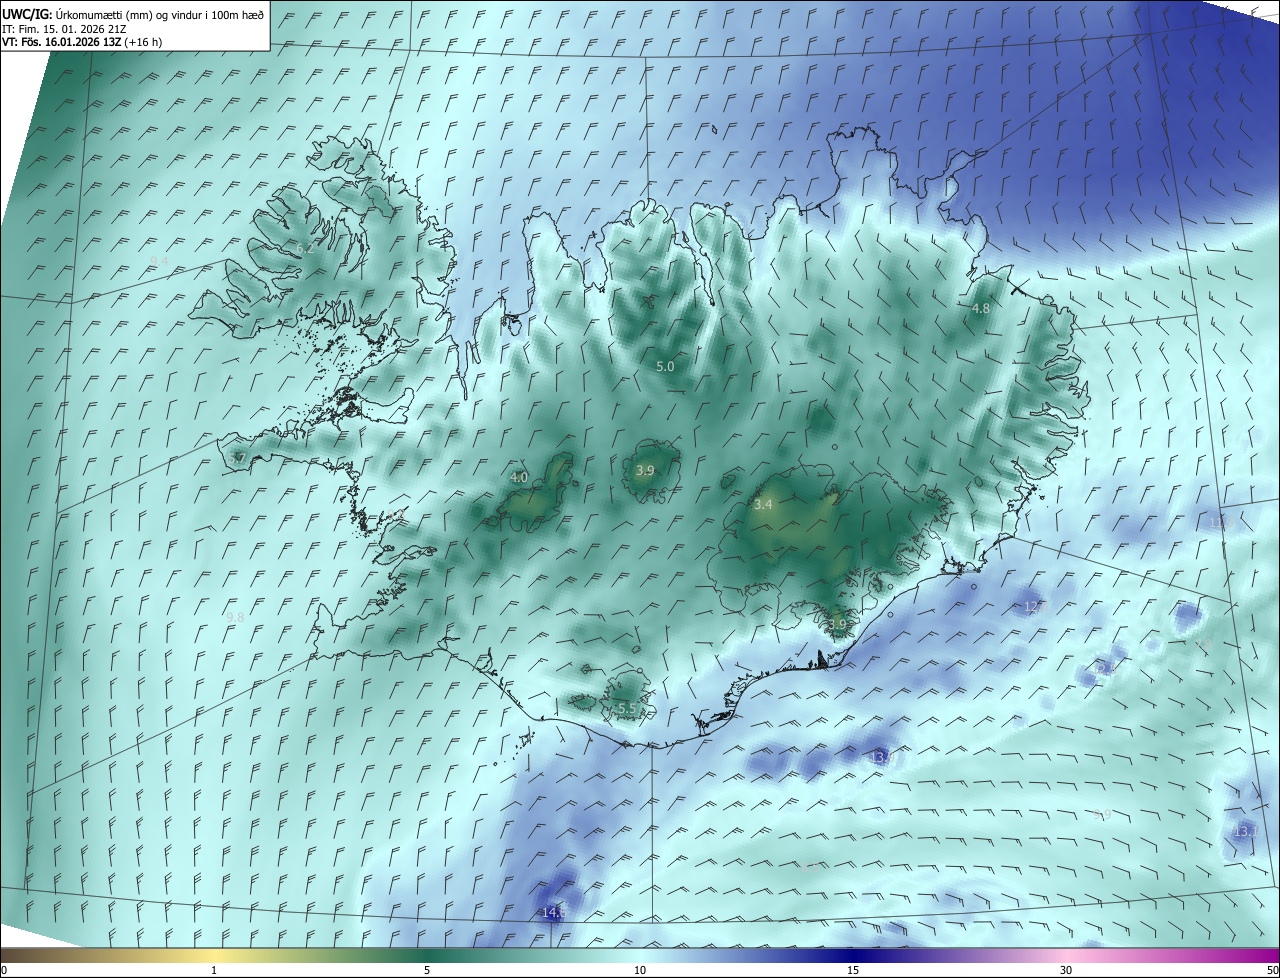Click the 50 tick on the colour scale
This screenshot has width=1280, height=978.
click(1272, 970)
